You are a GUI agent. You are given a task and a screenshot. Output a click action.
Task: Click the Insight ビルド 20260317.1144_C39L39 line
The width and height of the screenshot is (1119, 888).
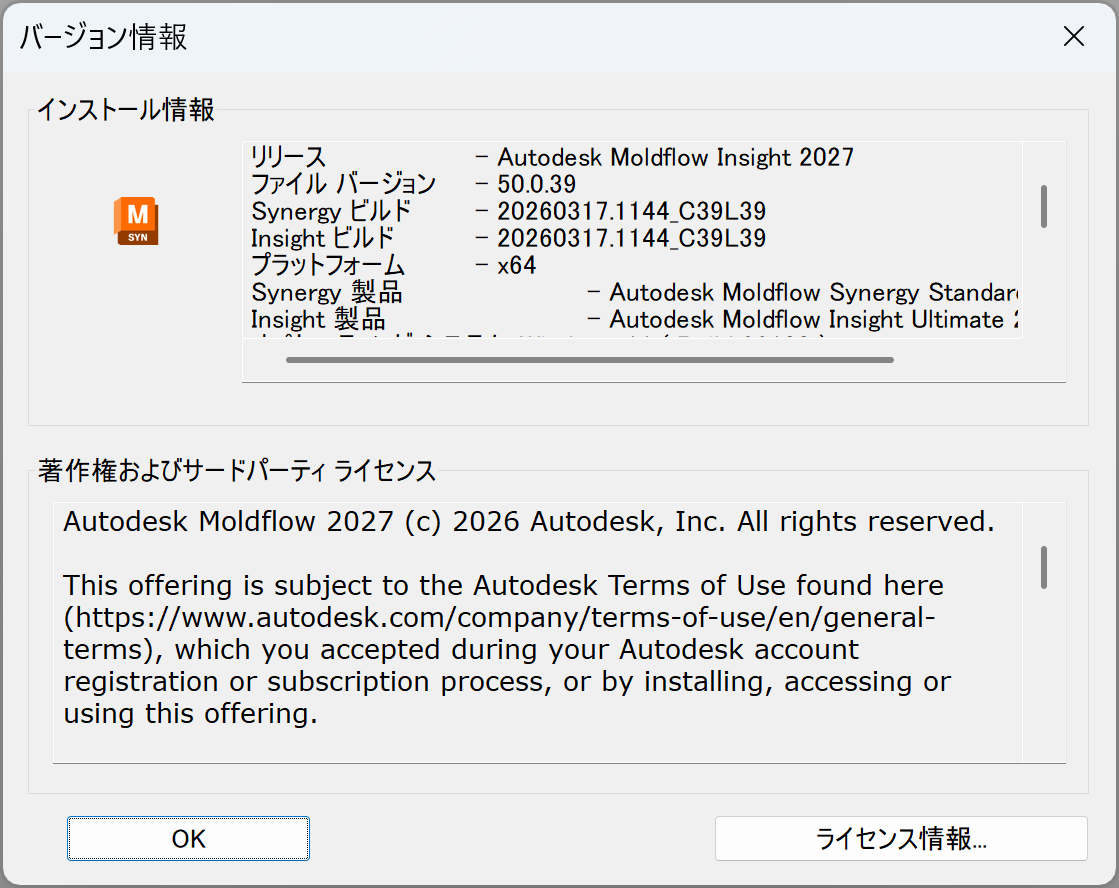508,238
